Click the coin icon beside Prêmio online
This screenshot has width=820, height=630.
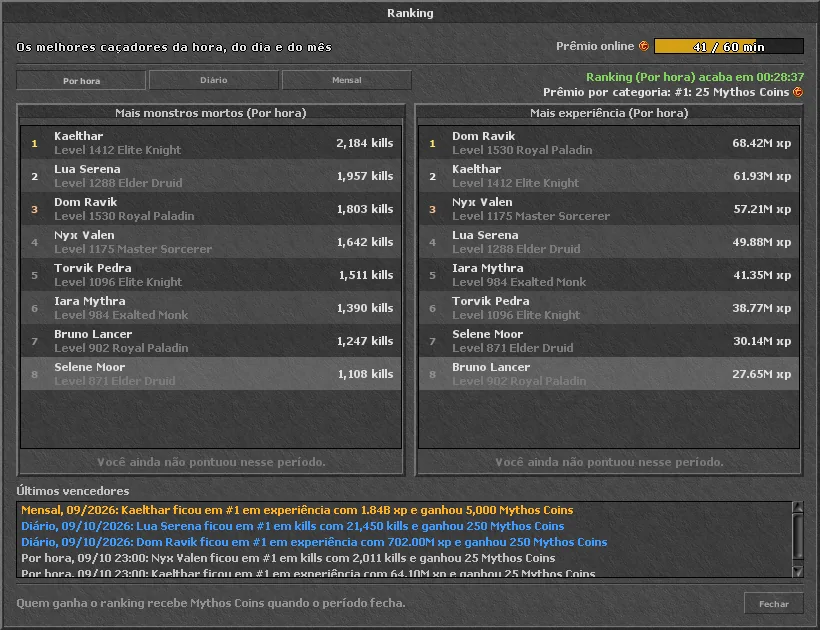644,46
